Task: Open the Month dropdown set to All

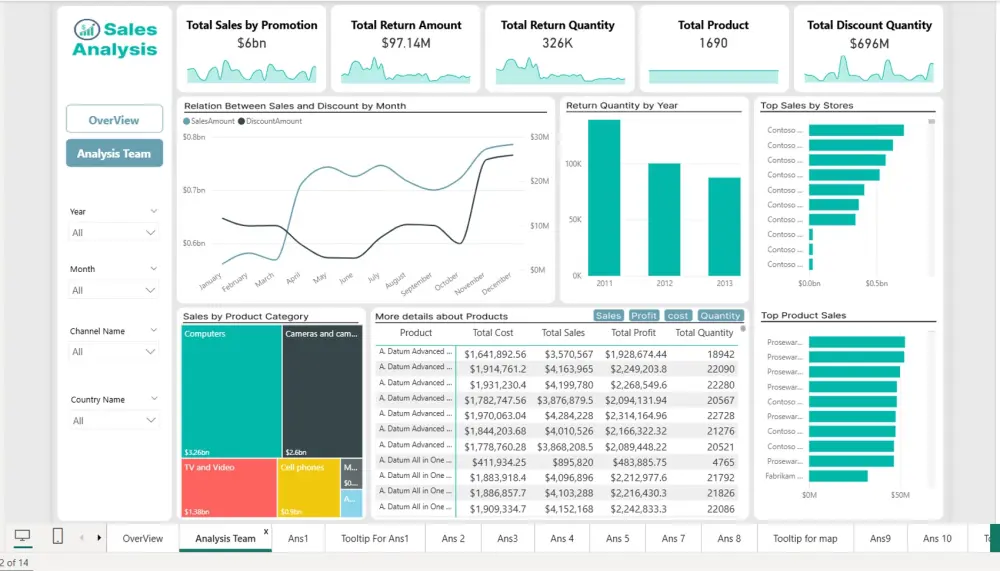Action: (113, 290)
